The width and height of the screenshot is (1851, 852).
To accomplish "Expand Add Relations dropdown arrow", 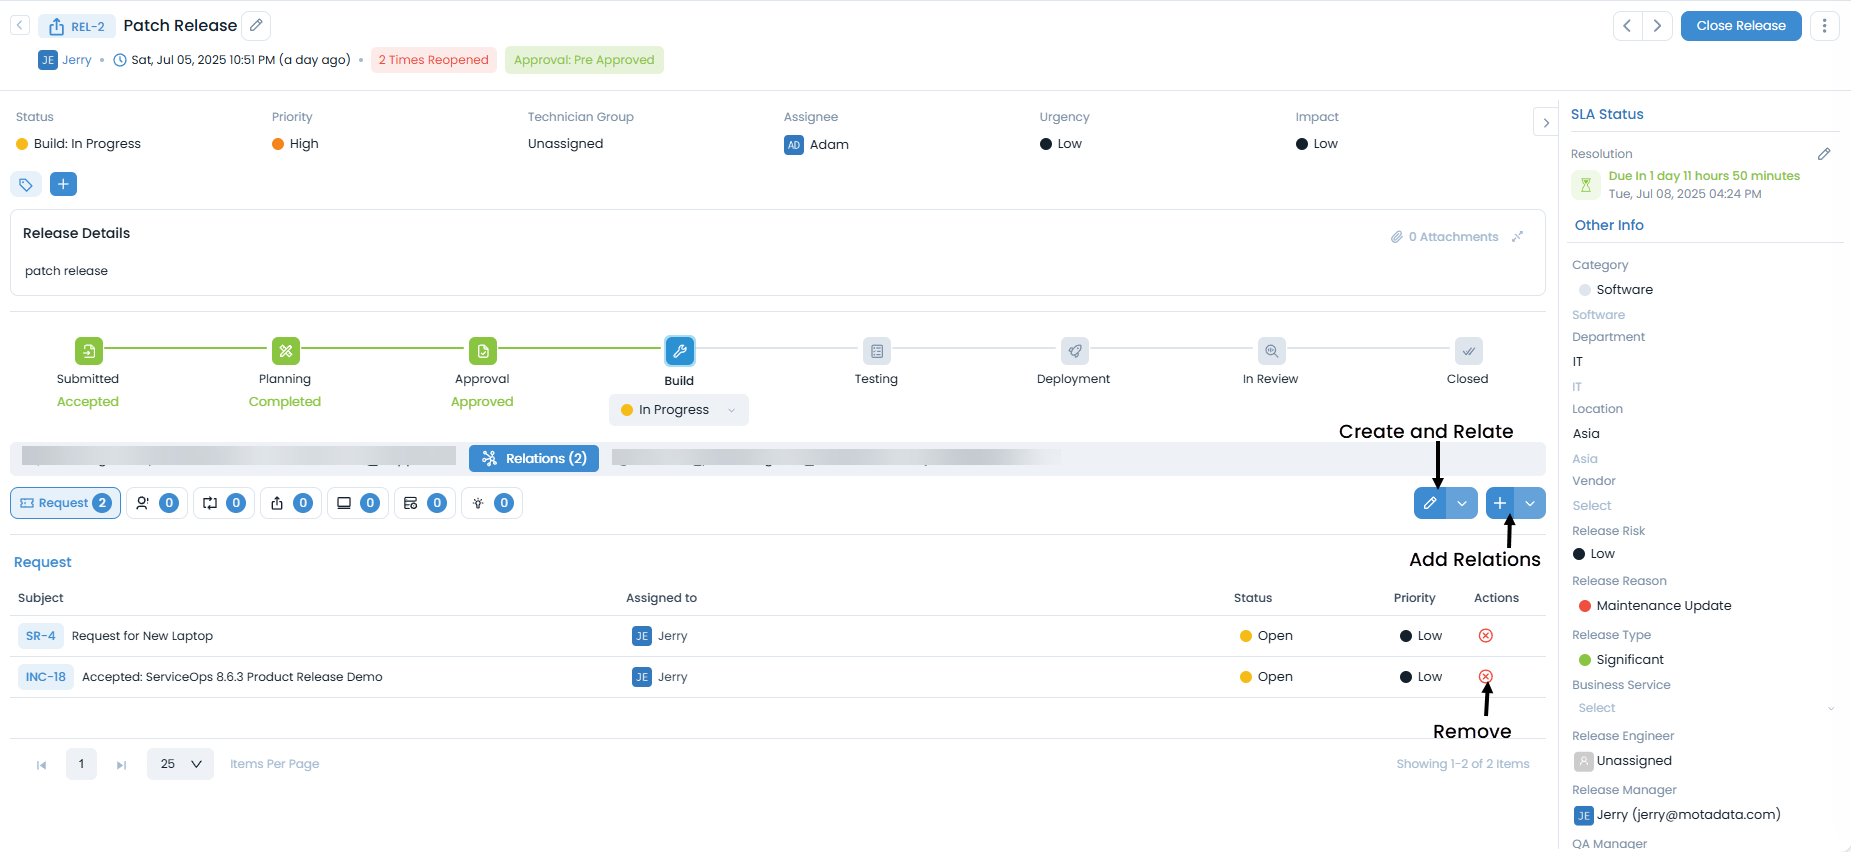I will (x=1530, y=503).
